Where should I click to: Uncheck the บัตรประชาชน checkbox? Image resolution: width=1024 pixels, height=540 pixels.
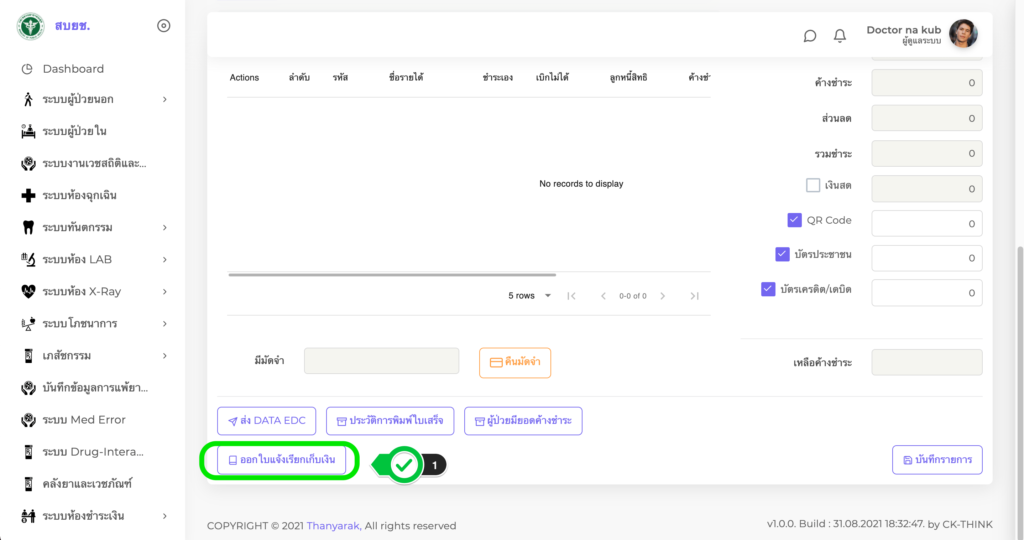(x=782, y=254)
